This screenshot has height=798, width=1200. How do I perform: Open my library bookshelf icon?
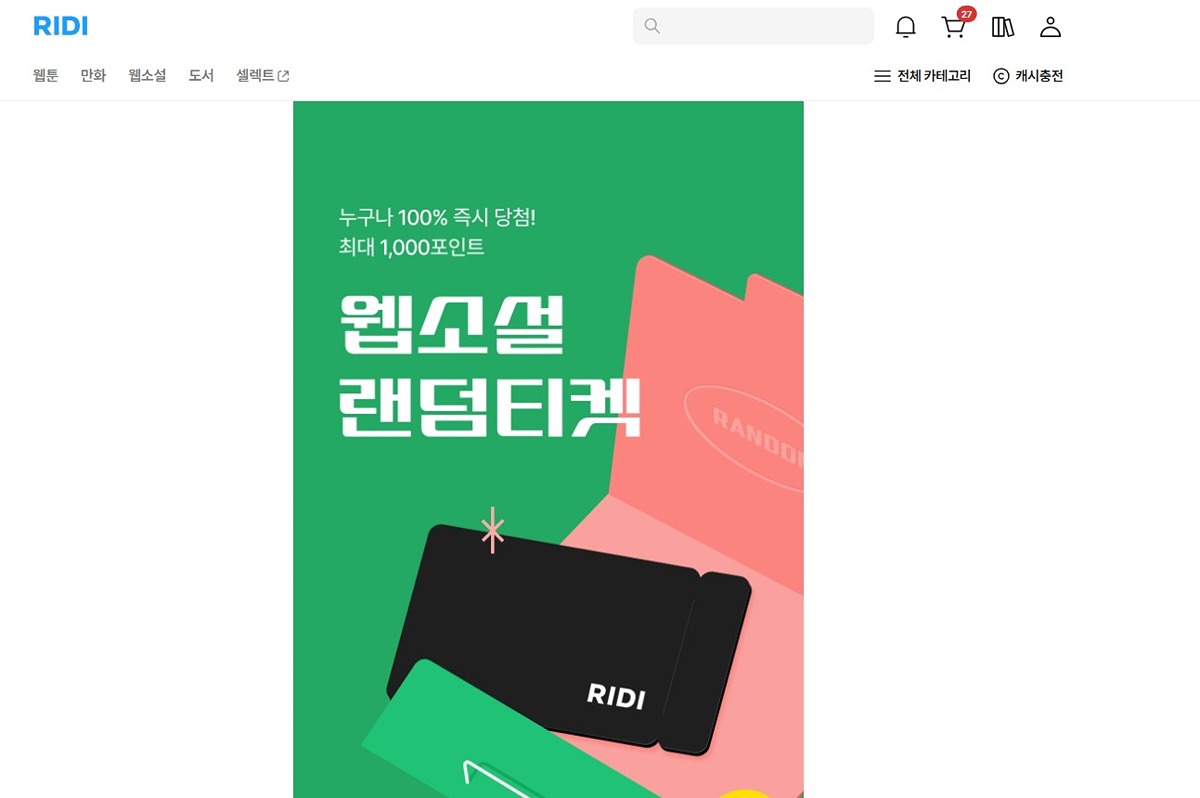[x=1002, y=27]
